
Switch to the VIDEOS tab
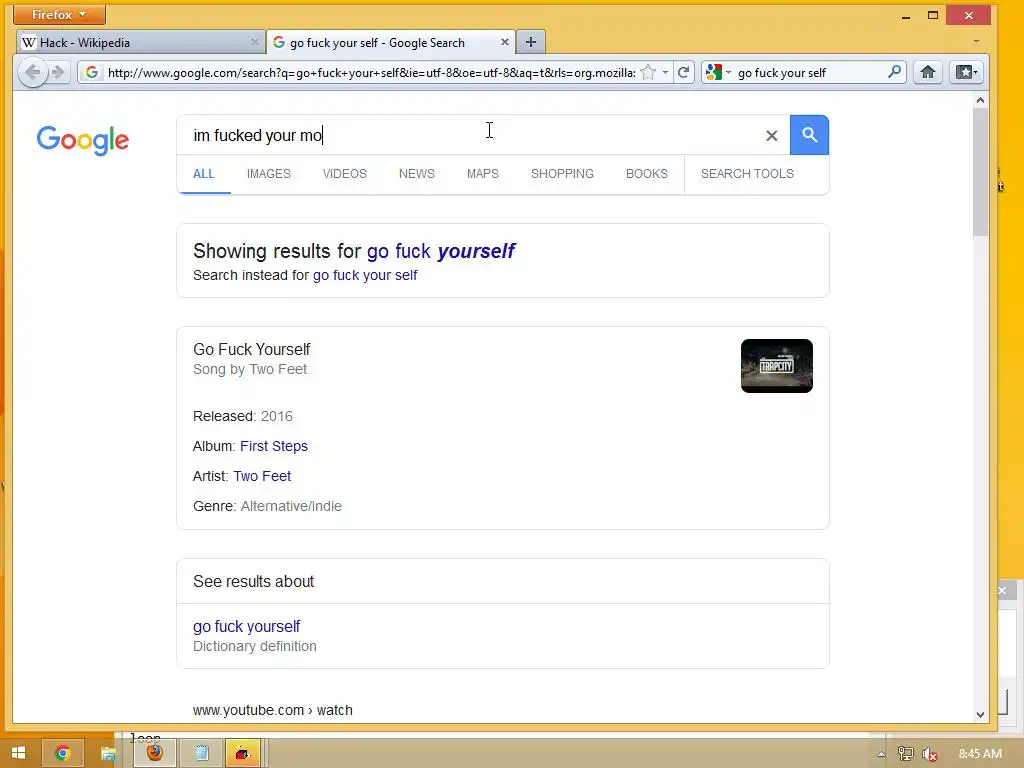(x=345, y=174)
